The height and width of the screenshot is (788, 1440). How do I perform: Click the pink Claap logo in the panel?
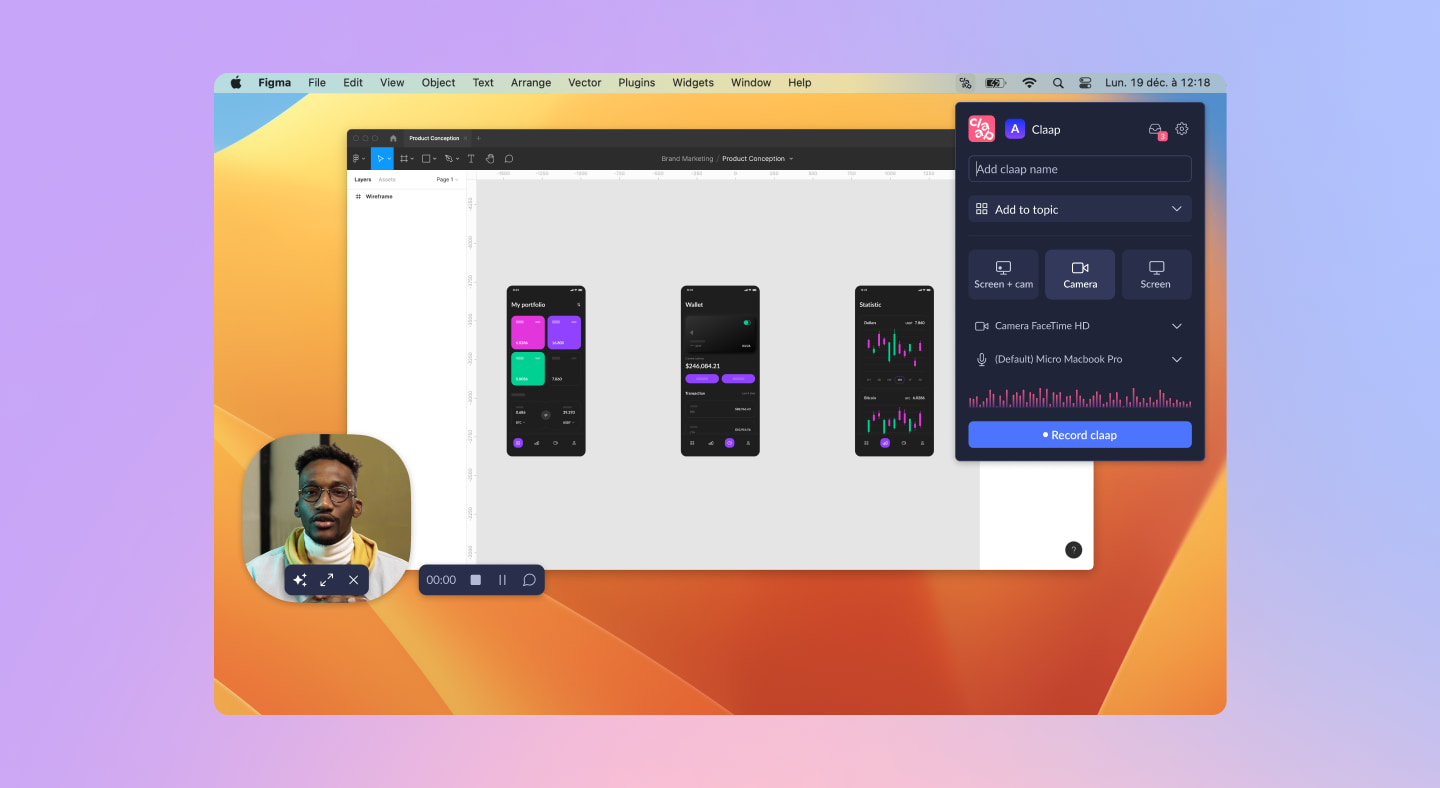pyautogui.click(x=982, y=129)
